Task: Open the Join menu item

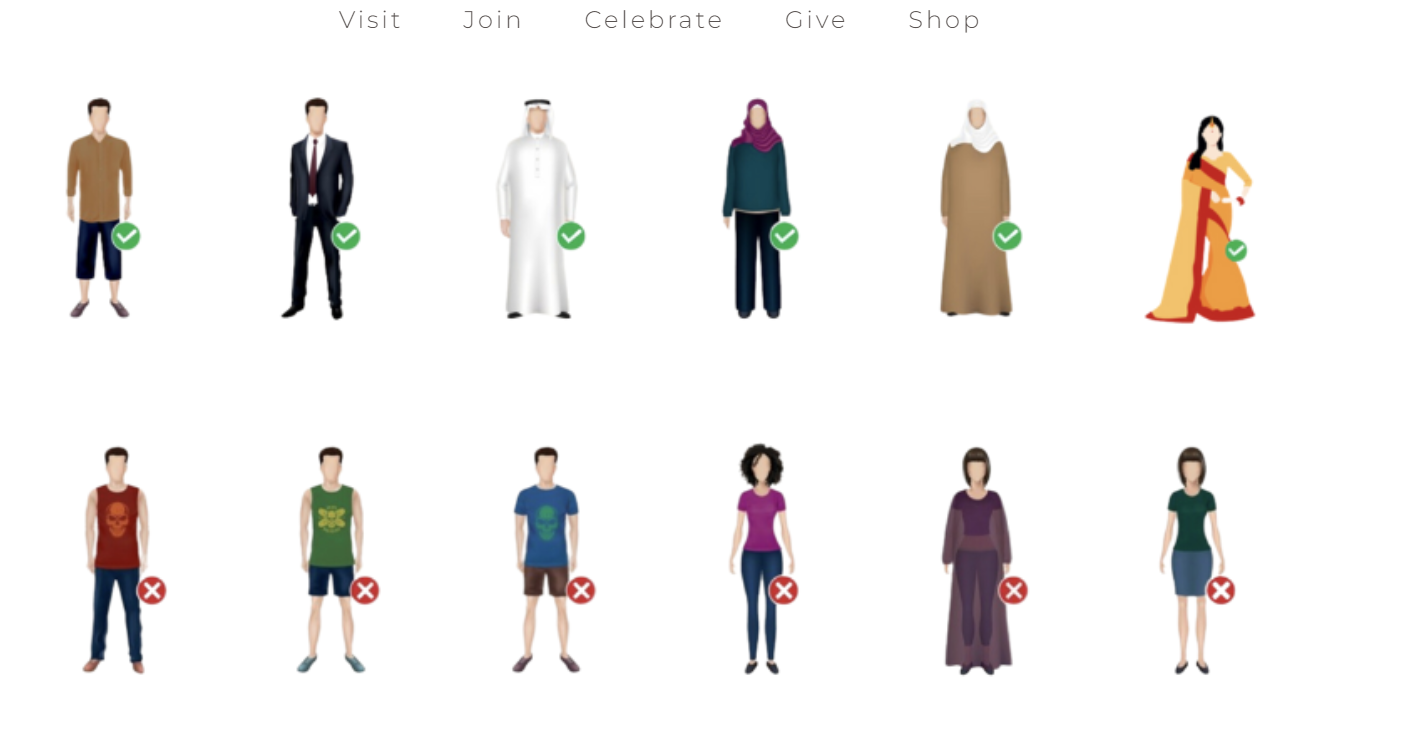Action: pos(492,20)
